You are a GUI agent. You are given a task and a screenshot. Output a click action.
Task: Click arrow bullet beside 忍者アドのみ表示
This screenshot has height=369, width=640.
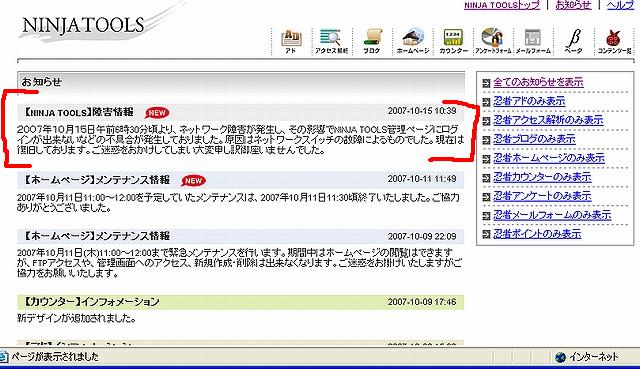[x=486, y=102]
